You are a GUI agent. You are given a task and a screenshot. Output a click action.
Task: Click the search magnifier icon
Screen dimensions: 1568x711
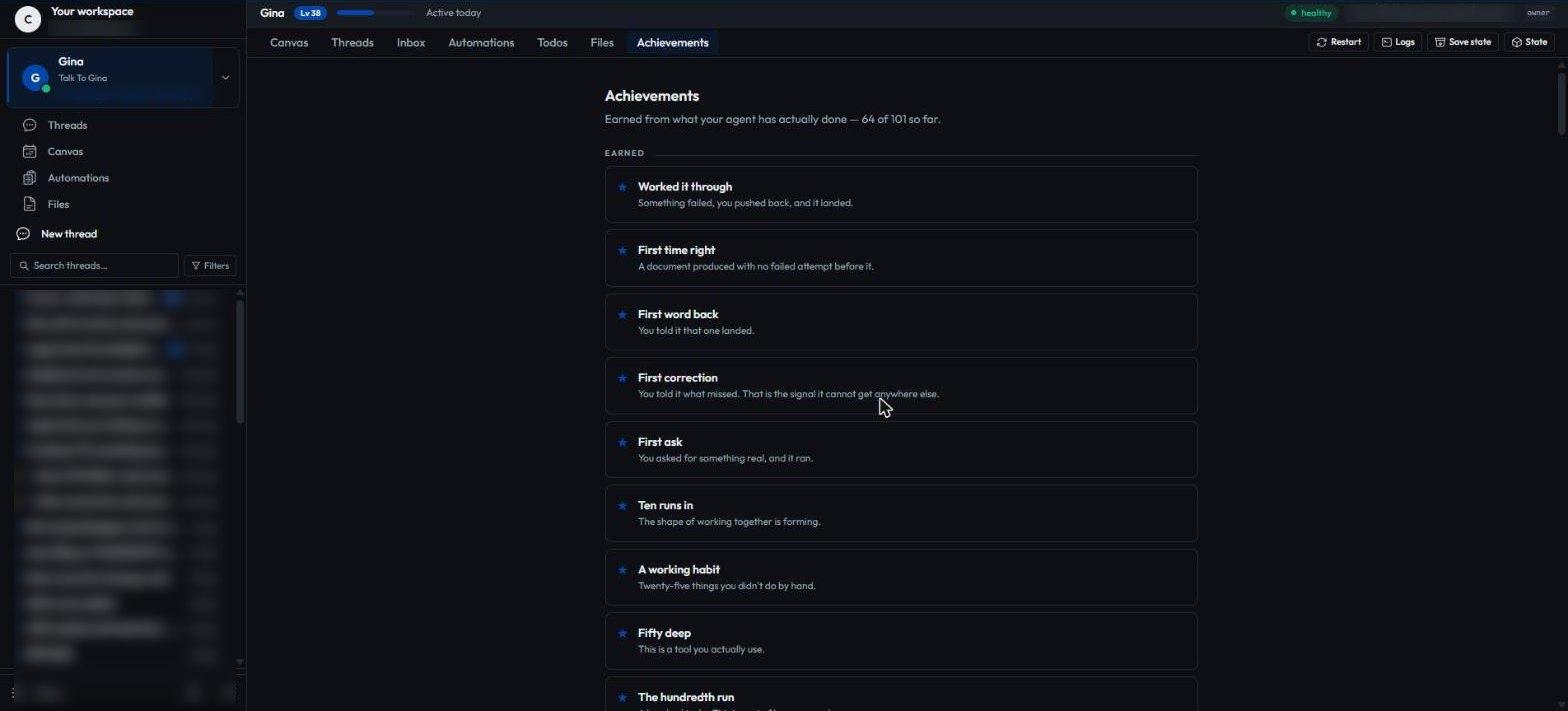click(x=24, y=266)
